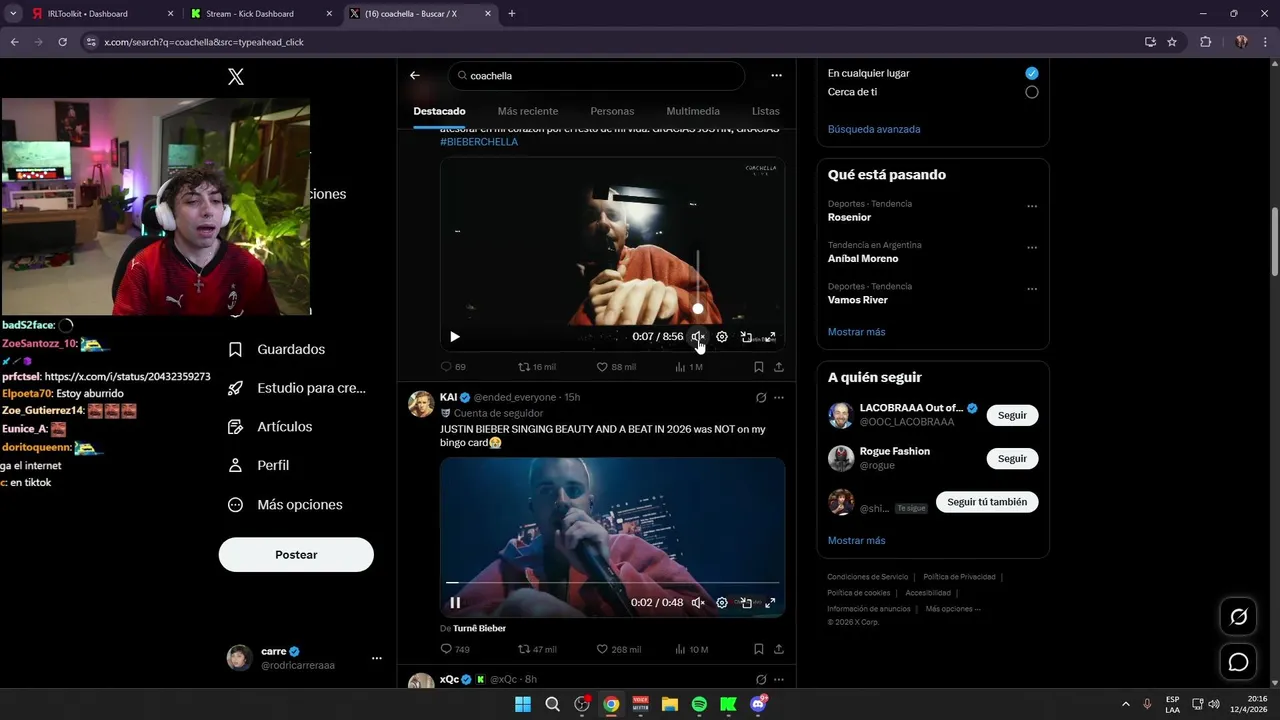The height and width of the screenshot is (720, 1280).
Task: Select 'Cerca de ti' radio option
Action: (1032, 92)
